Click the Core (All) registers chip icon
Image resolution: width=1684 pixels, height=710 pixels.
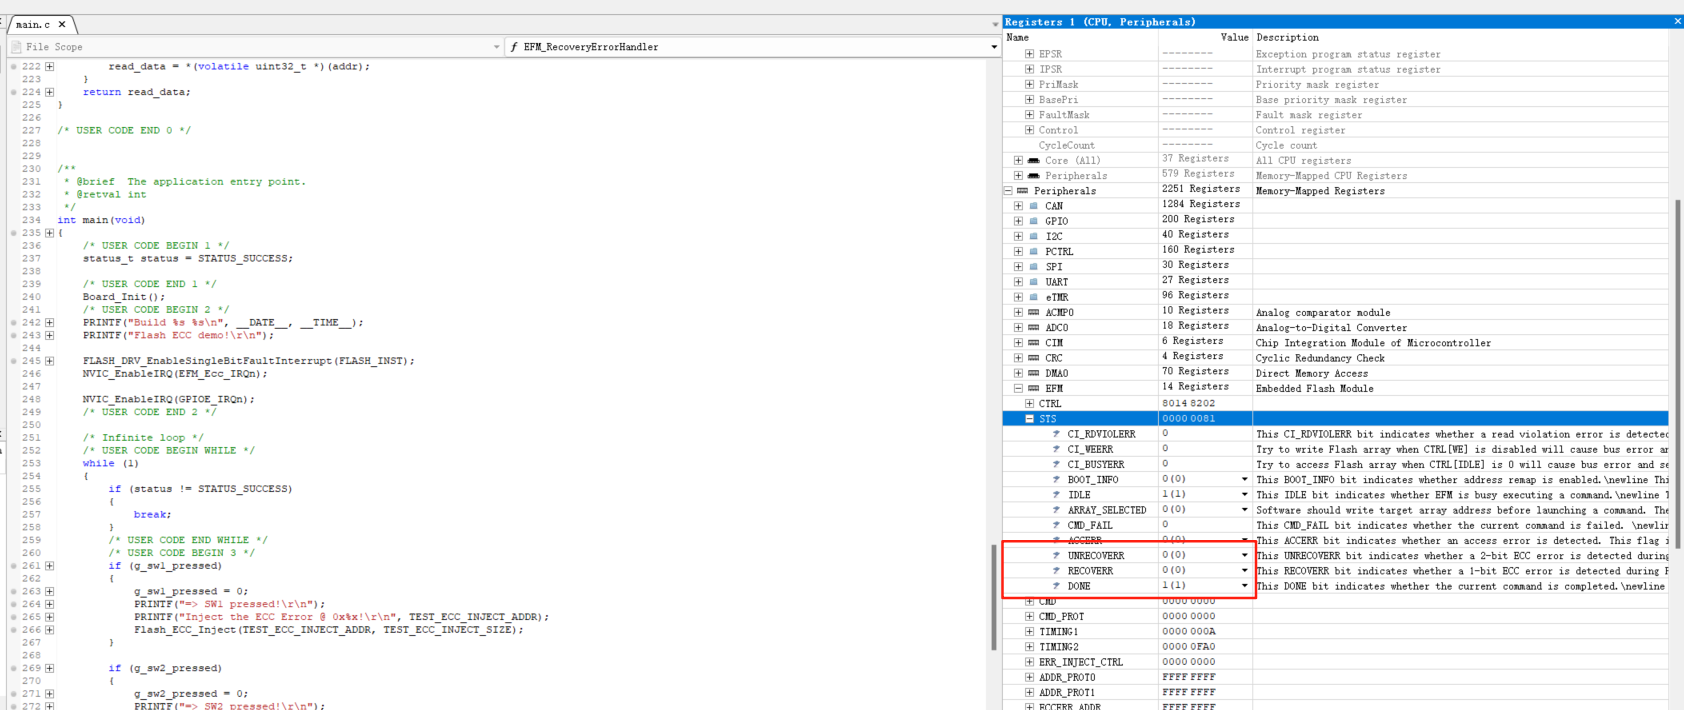pyautogui.click(x=1034, y=160)
